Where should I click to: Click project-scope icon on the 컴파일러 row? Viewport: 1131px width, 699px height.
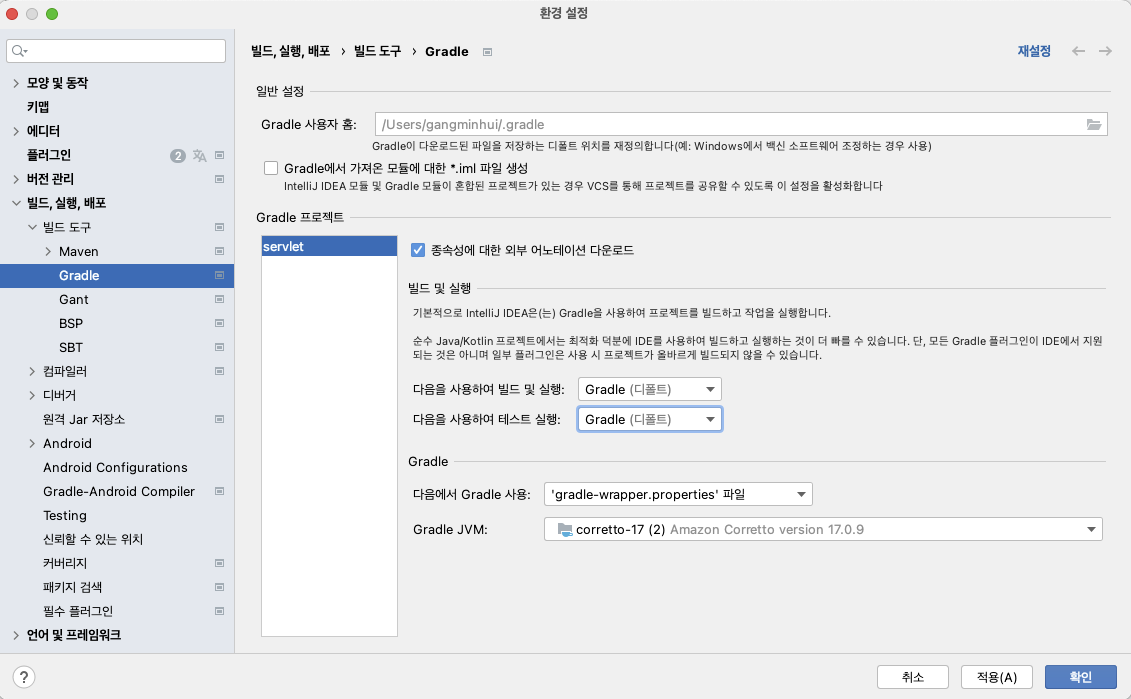pyautogui.click(x=219, y=371)
